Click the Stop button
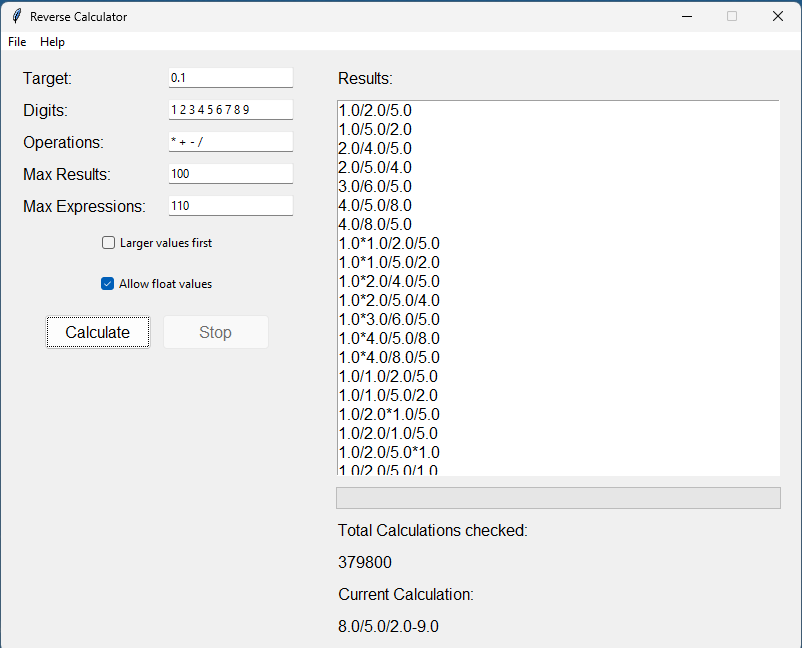Screen dimensions: 802x648 [215, 332]
